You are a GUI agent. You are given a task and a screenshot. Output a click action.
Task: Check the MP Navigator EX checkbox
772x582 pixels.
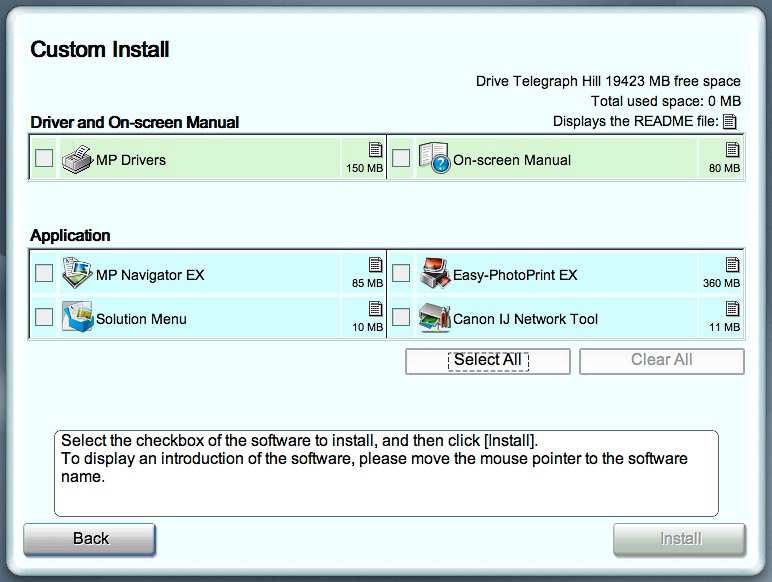pyautogui.click(x=44, y=273)
